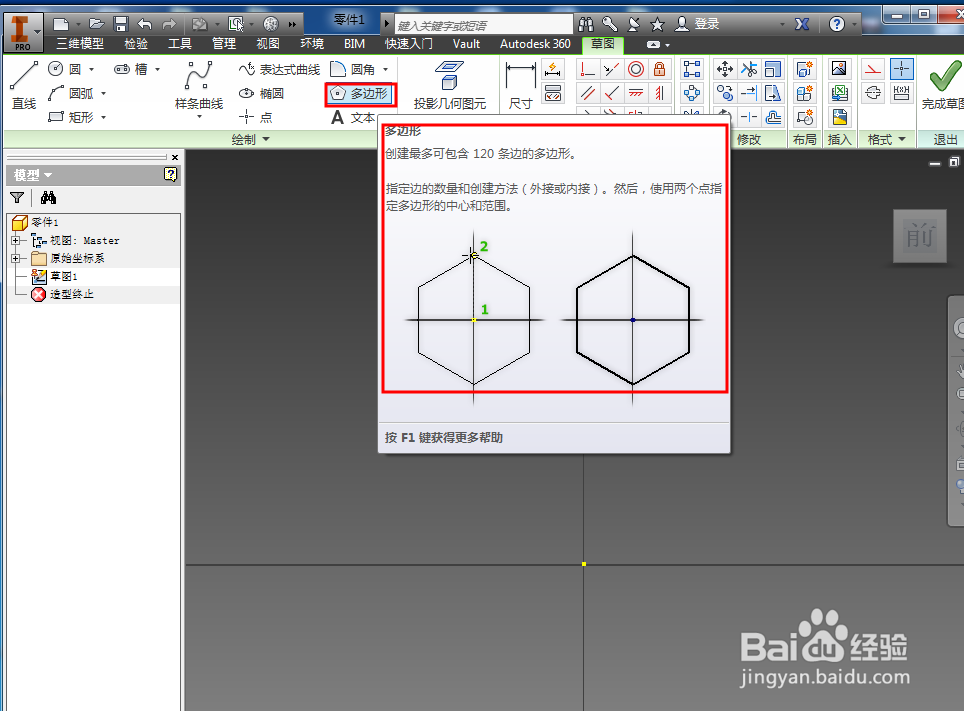Apply the coincident constraint
964x711 pixels.
[588, 69]
